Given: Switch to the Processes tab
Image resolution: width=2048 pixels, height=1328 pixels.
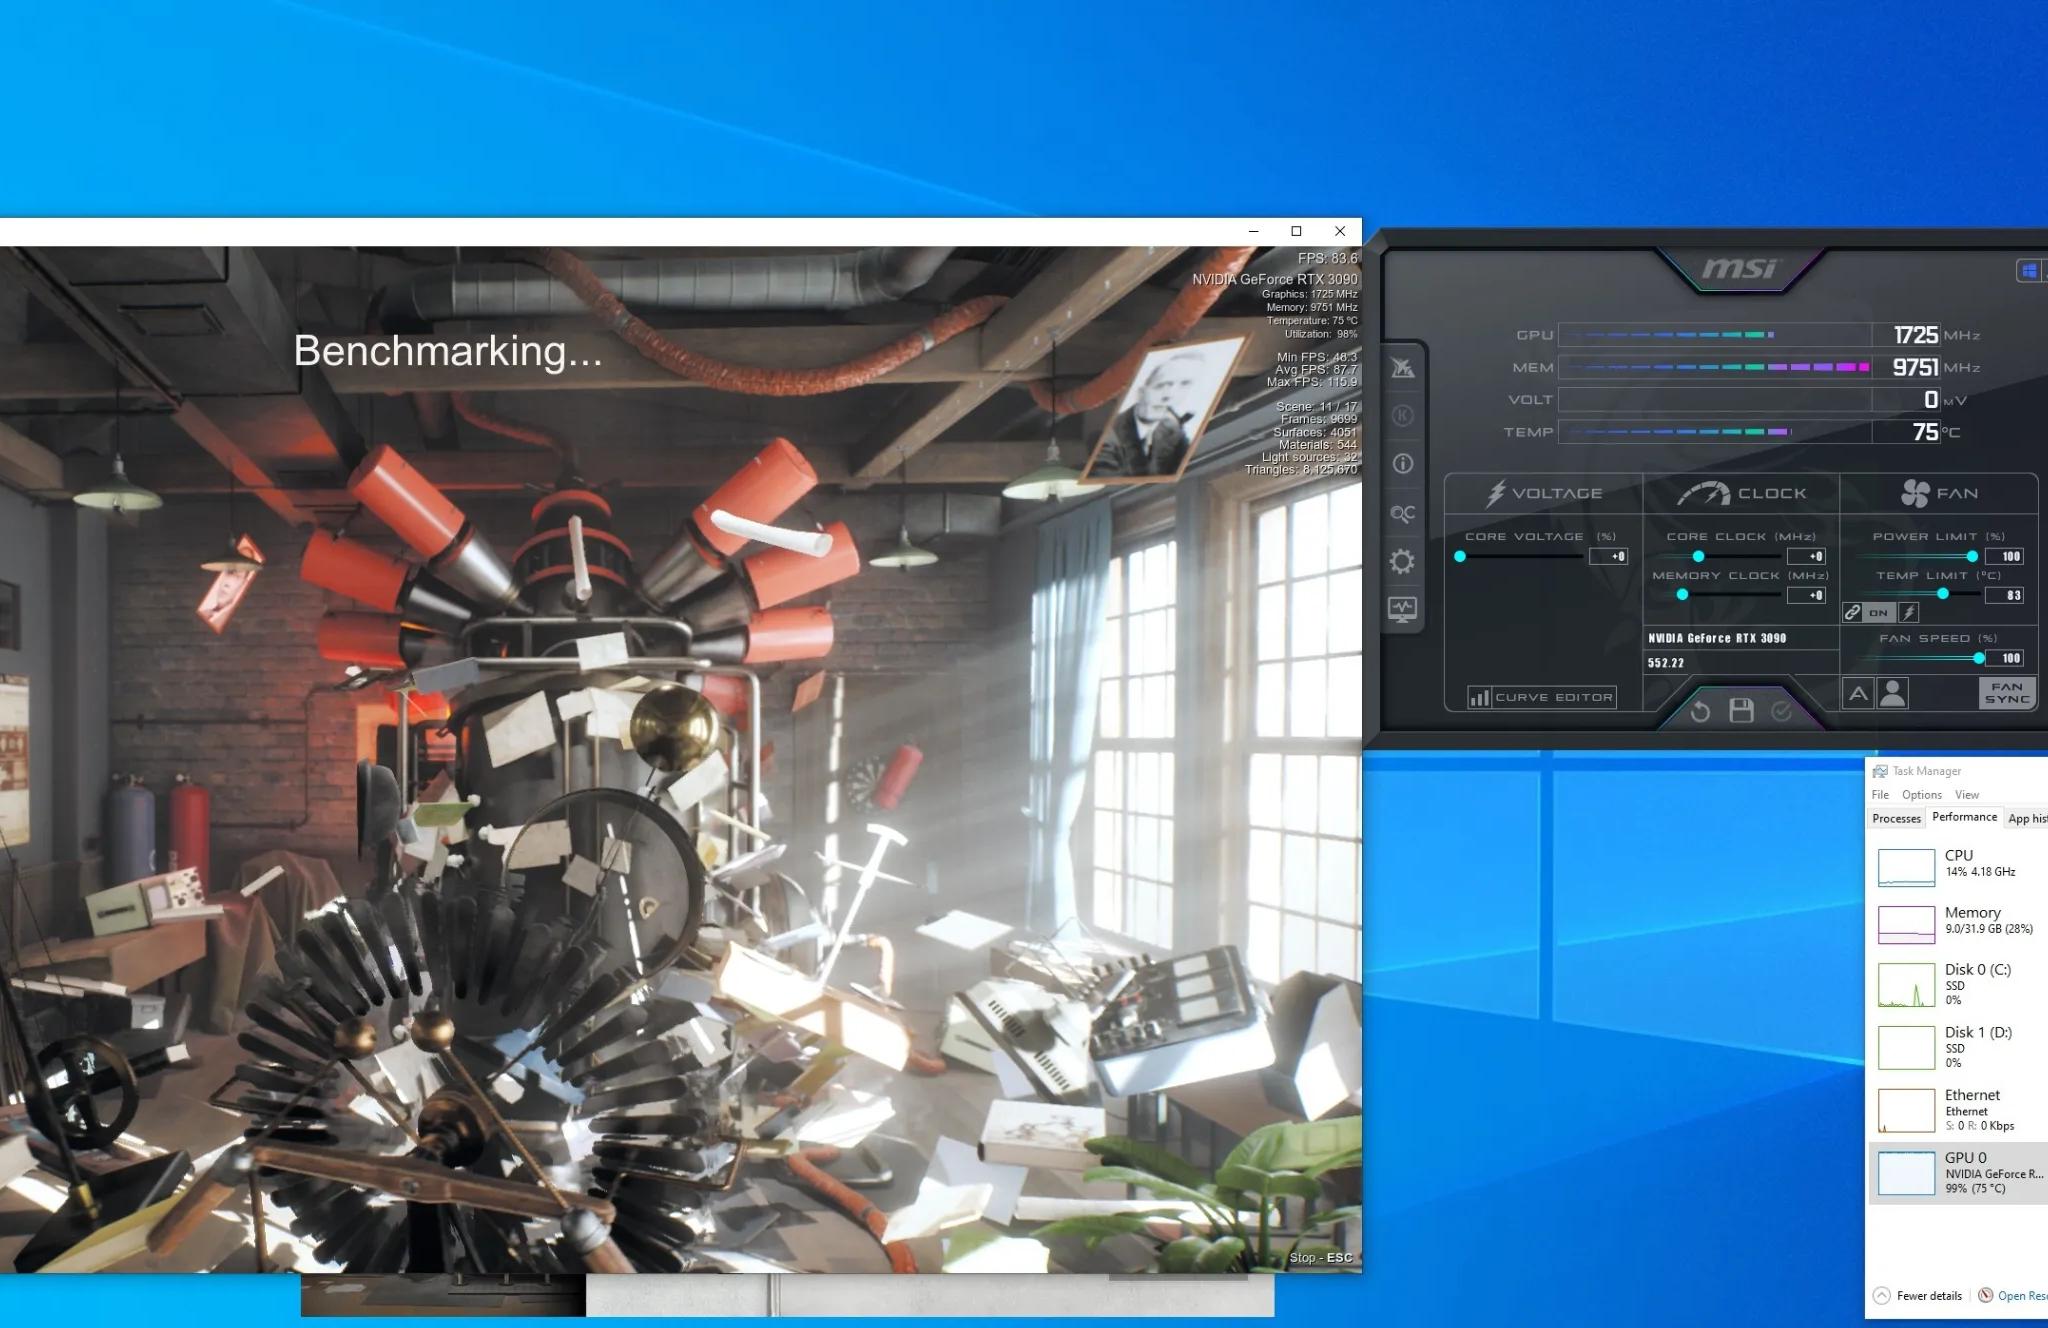Looking at the screenshot, I should click(x=1896, y=818).
